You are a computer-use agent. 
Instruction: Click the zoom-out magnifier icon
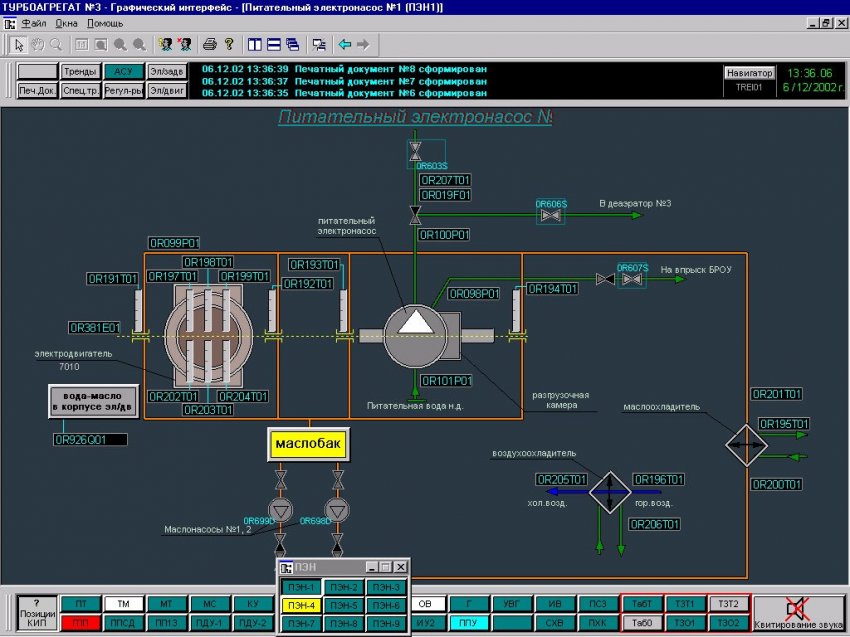click(x=139, y=44)
